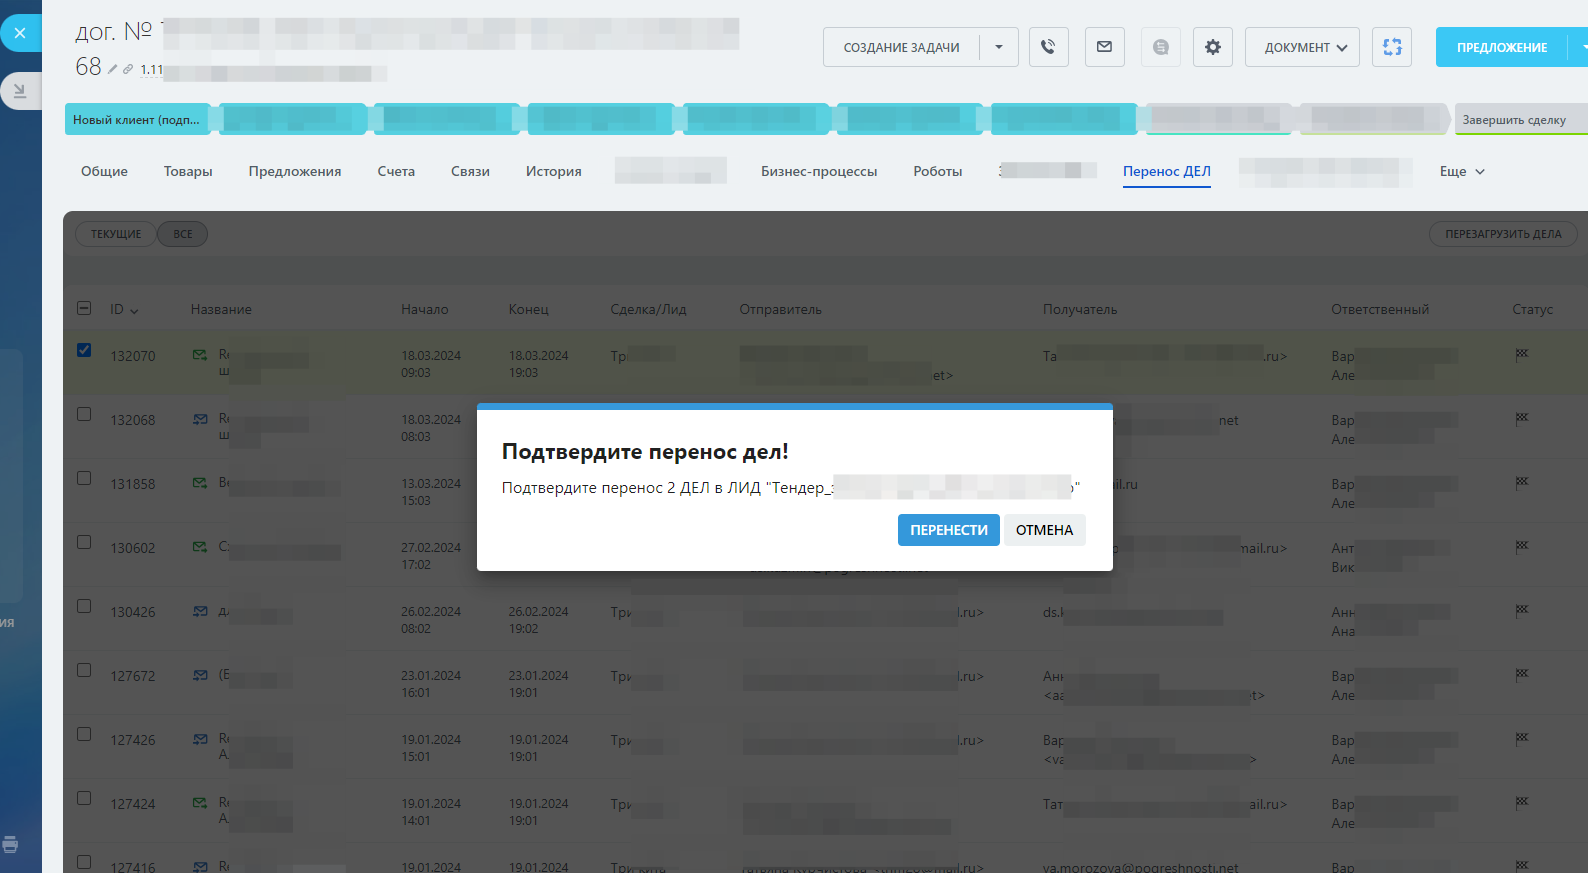Switch to the Товары tab
The image size is (1588, 873).
[x=188, y=171]
